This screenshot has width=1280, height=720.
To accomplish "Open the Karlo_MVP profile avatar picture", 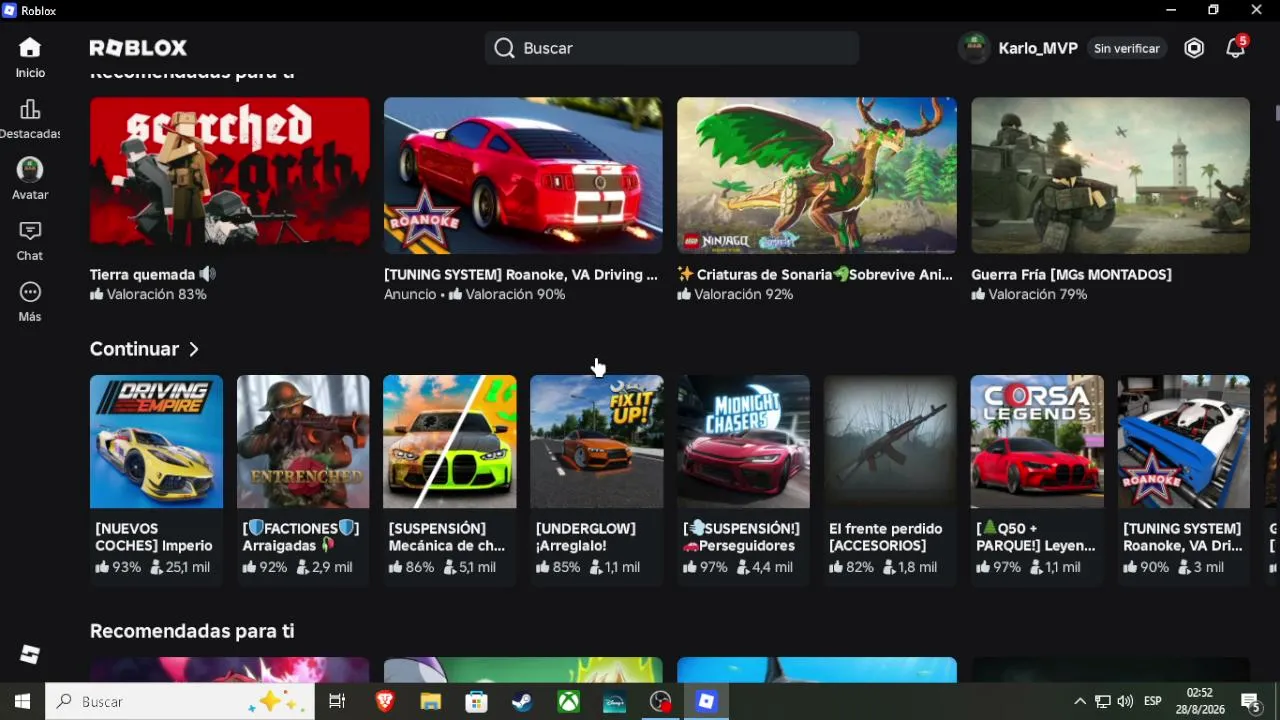I will coord(974,48).
